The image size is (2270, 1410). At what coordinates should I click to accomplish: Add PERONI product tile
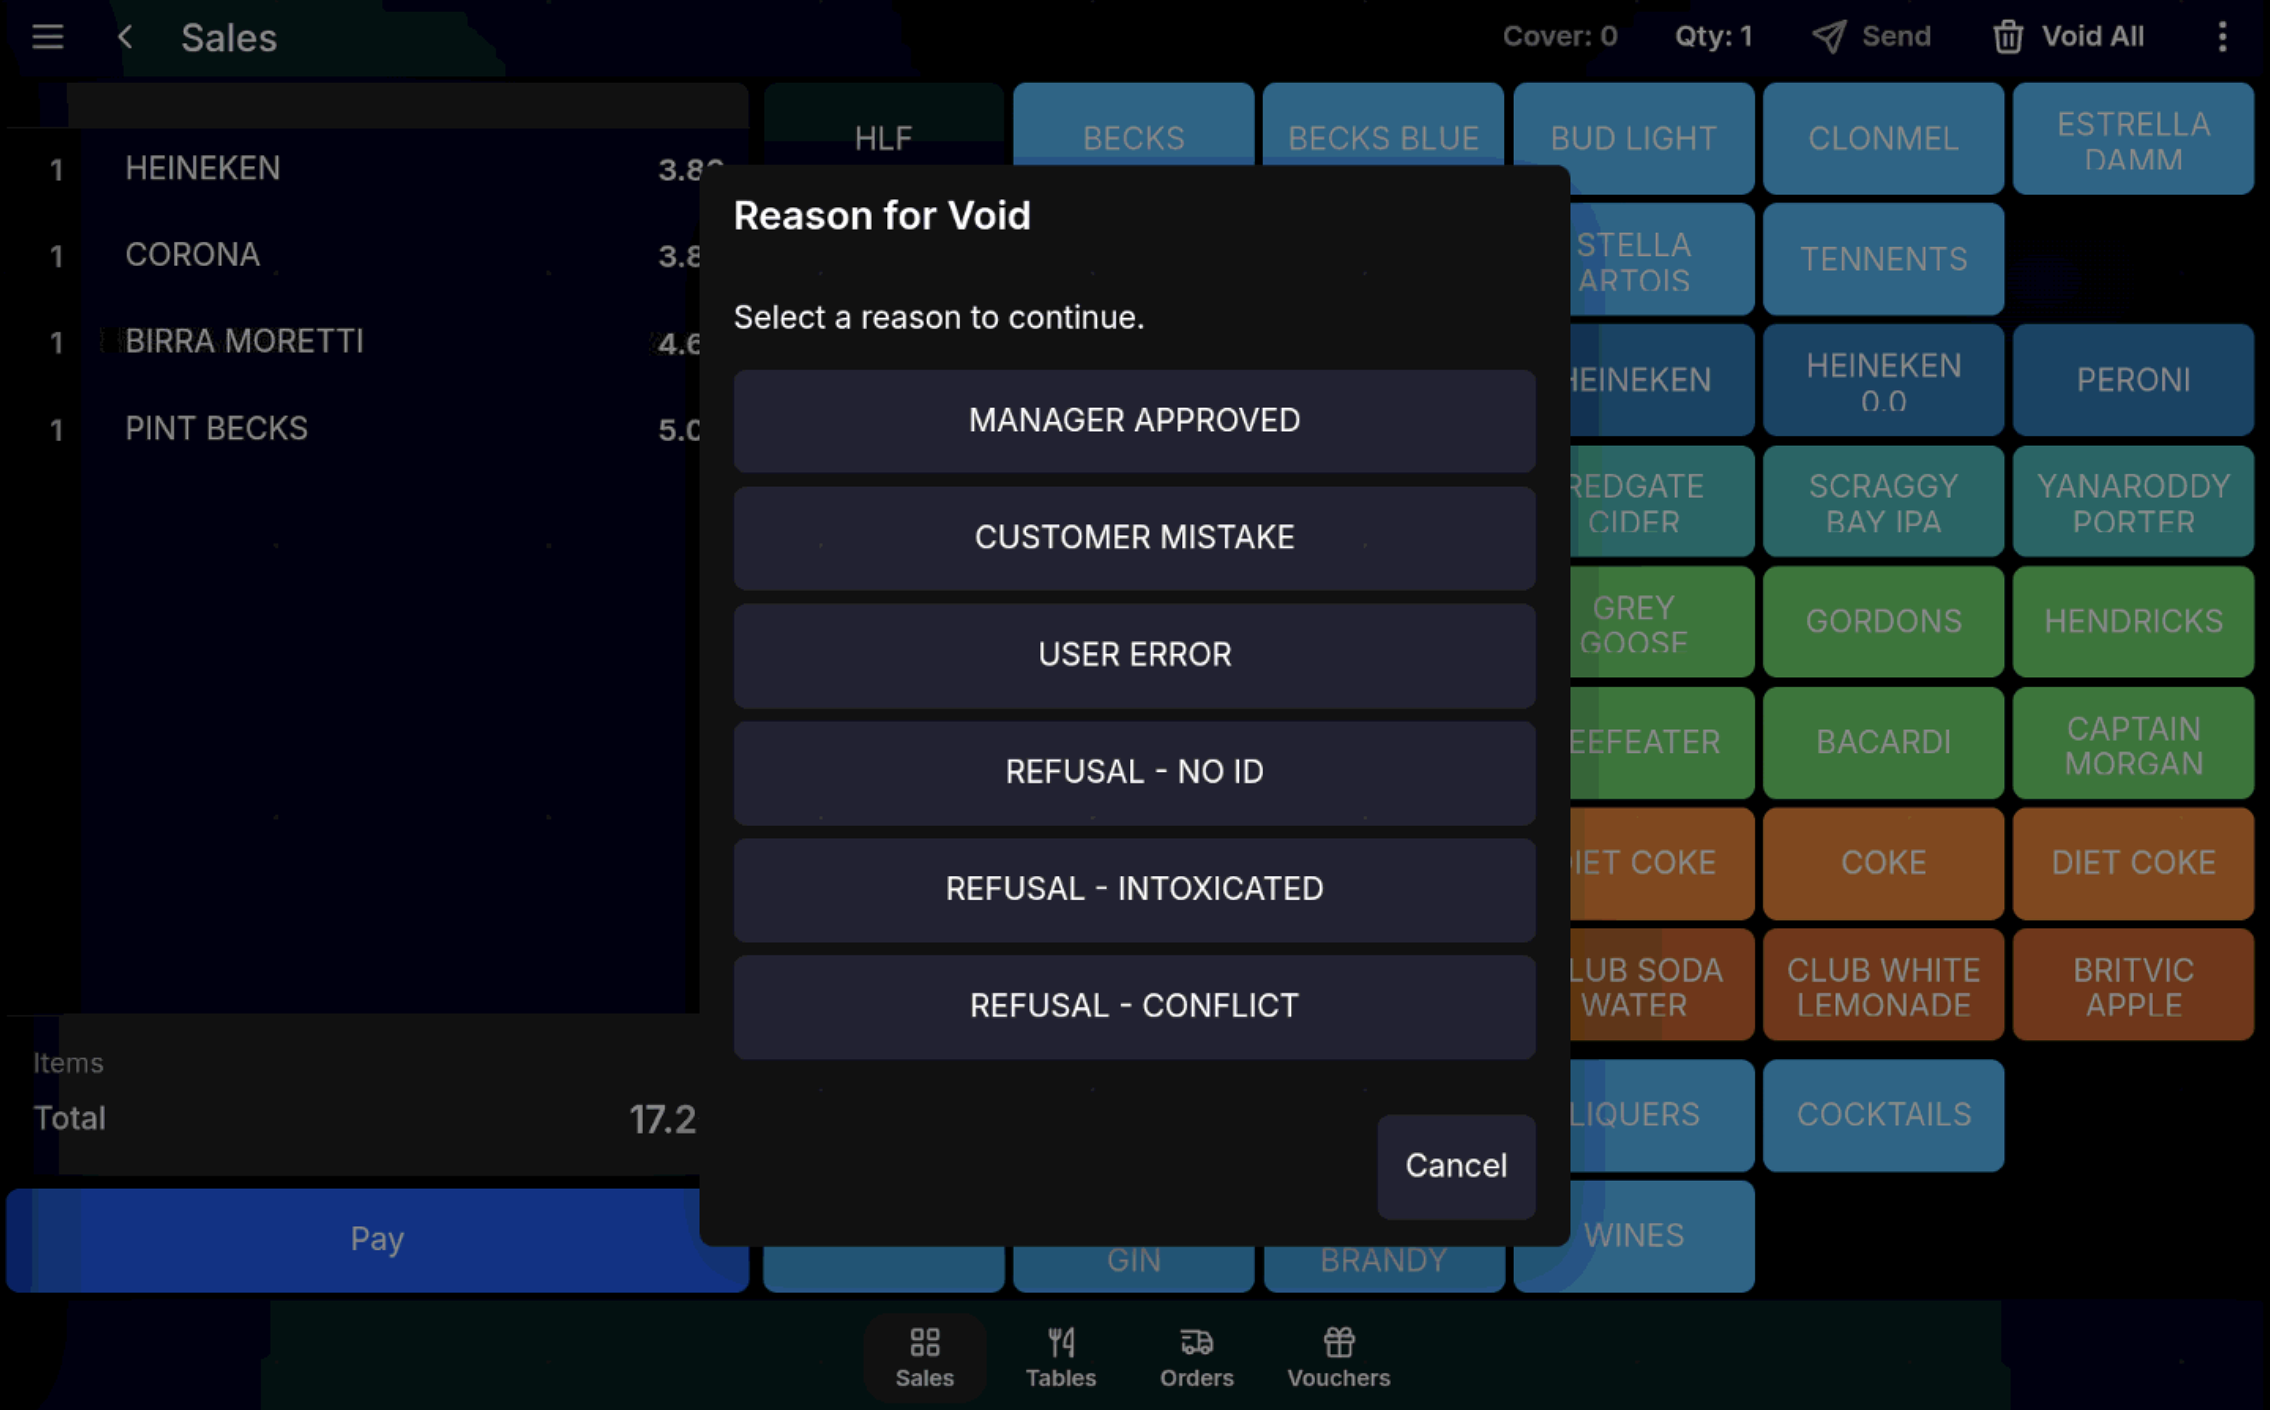pyautogui.click(x=2133, y=380)
